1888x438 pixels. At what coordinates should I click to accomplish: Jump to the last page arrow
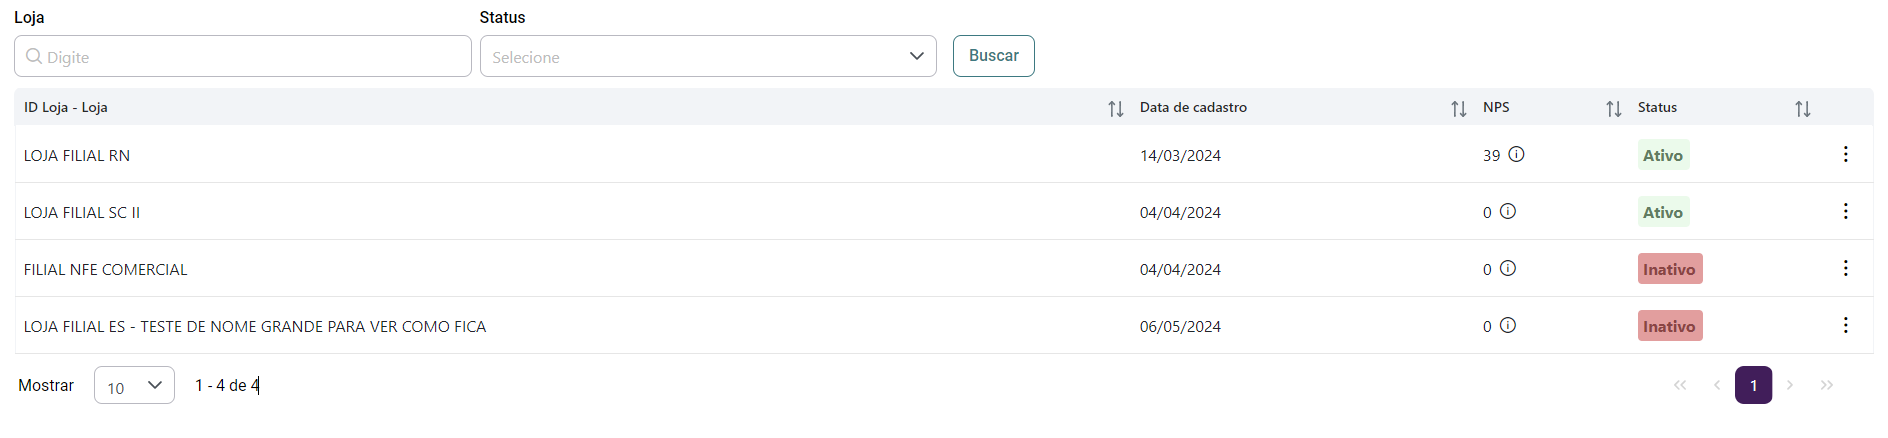[1827, 385]
